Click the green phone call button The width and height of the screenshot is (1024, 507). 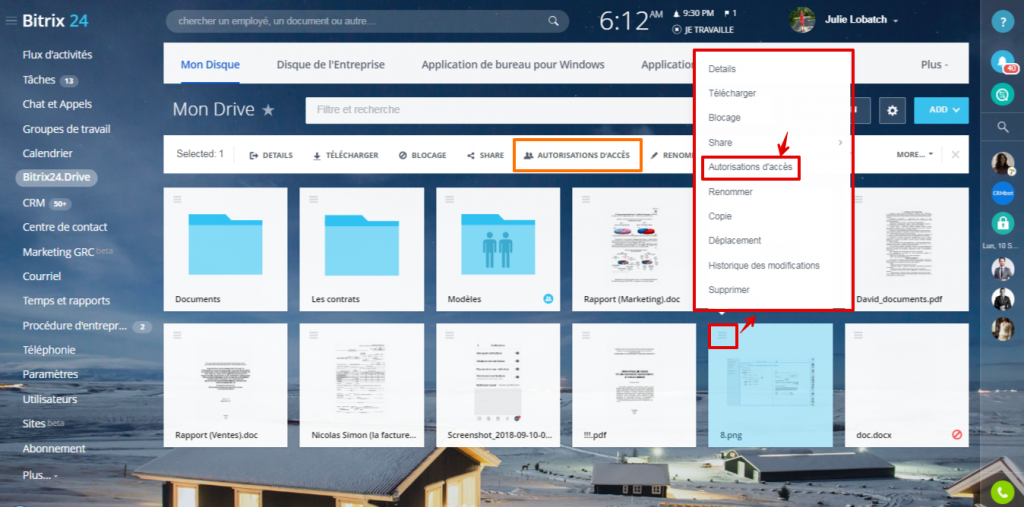(x=1002, y=493)
